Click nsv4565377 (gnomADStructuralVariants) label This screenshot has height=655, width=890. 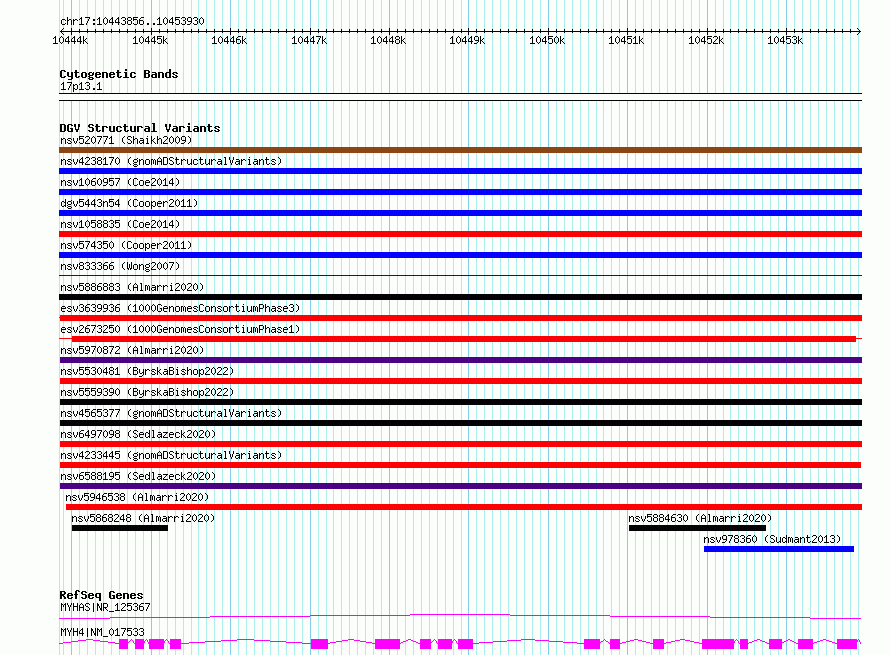point(171,413)
